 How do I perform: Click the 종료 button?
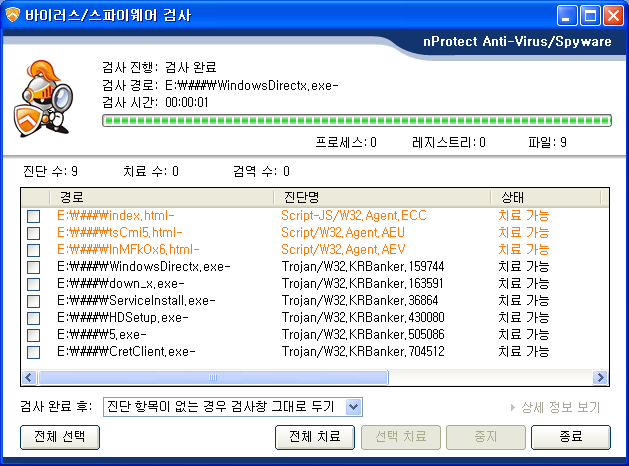pyautogui.click(x=571, y=437)
